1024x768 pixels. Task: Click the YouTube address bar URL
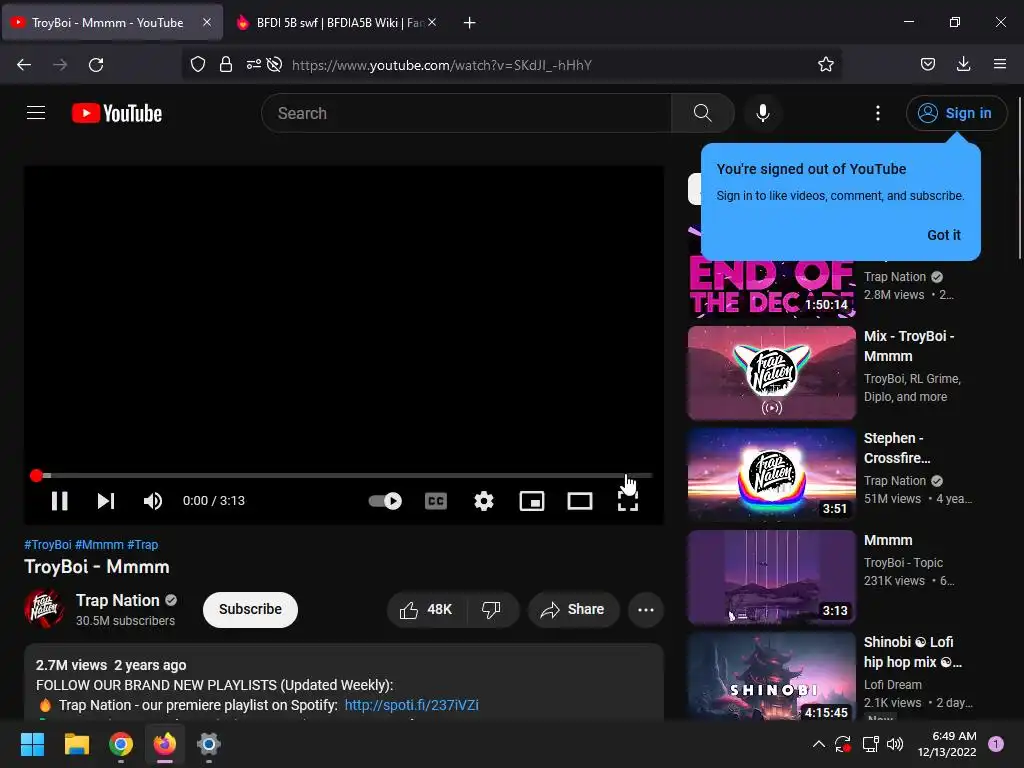[x=441, y=65]
